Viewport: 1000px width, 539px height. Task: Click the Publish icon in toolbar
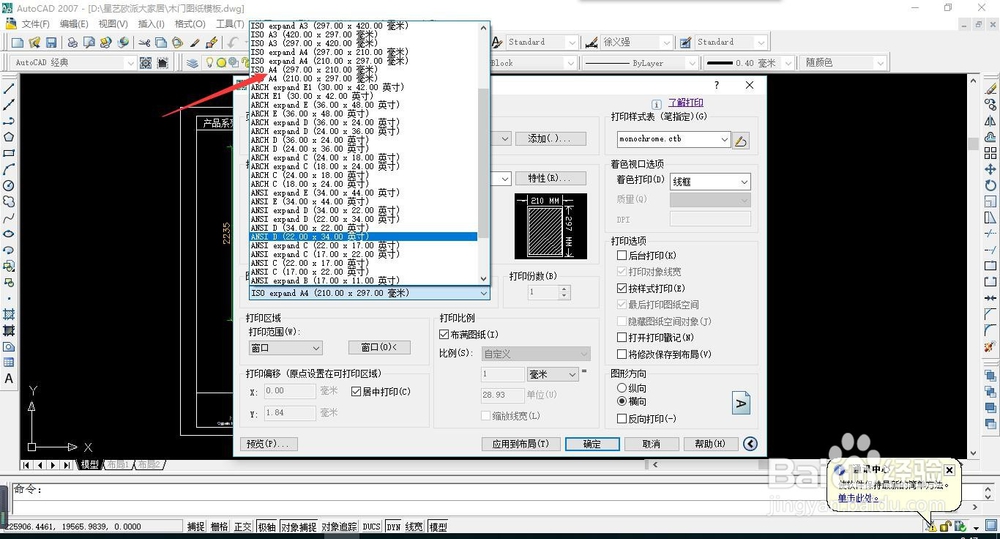[106, 42]
